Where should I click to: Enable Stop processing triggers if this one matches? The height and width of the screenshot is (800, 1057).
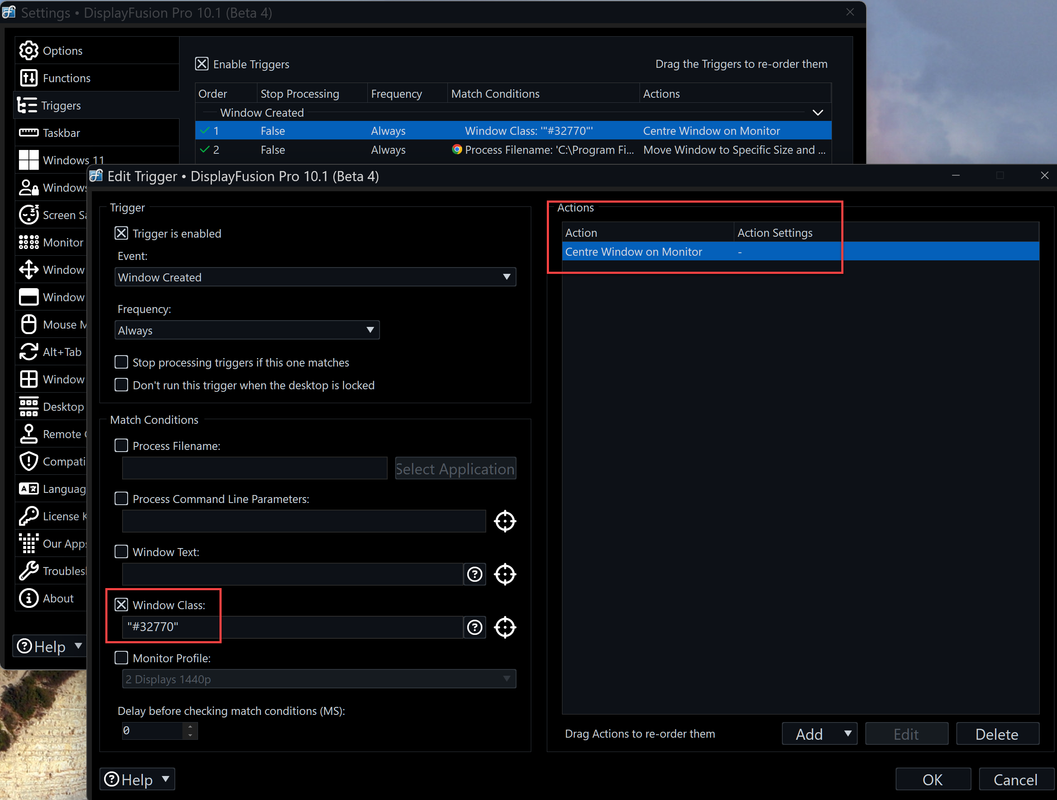(121, 362)
